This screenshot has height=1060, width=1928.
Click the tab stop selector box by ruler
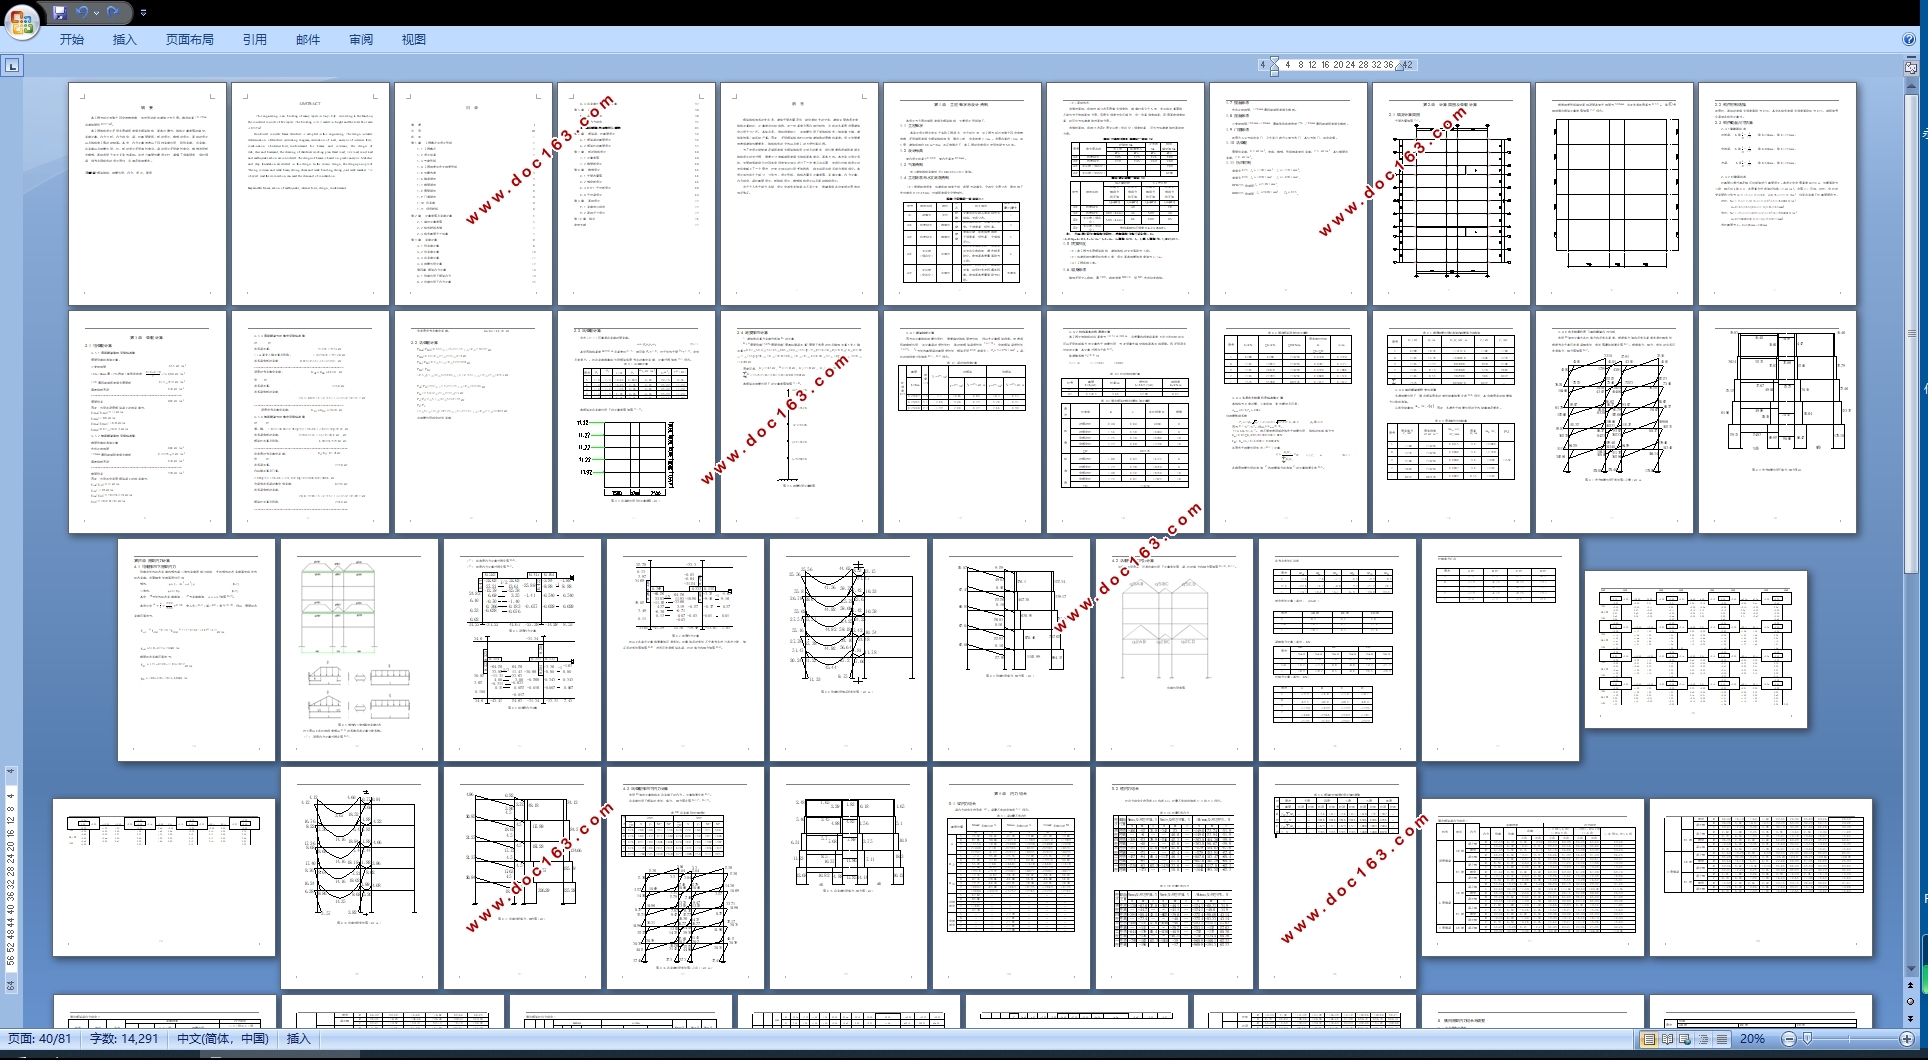pyautogui.click(x=12, y=66)
